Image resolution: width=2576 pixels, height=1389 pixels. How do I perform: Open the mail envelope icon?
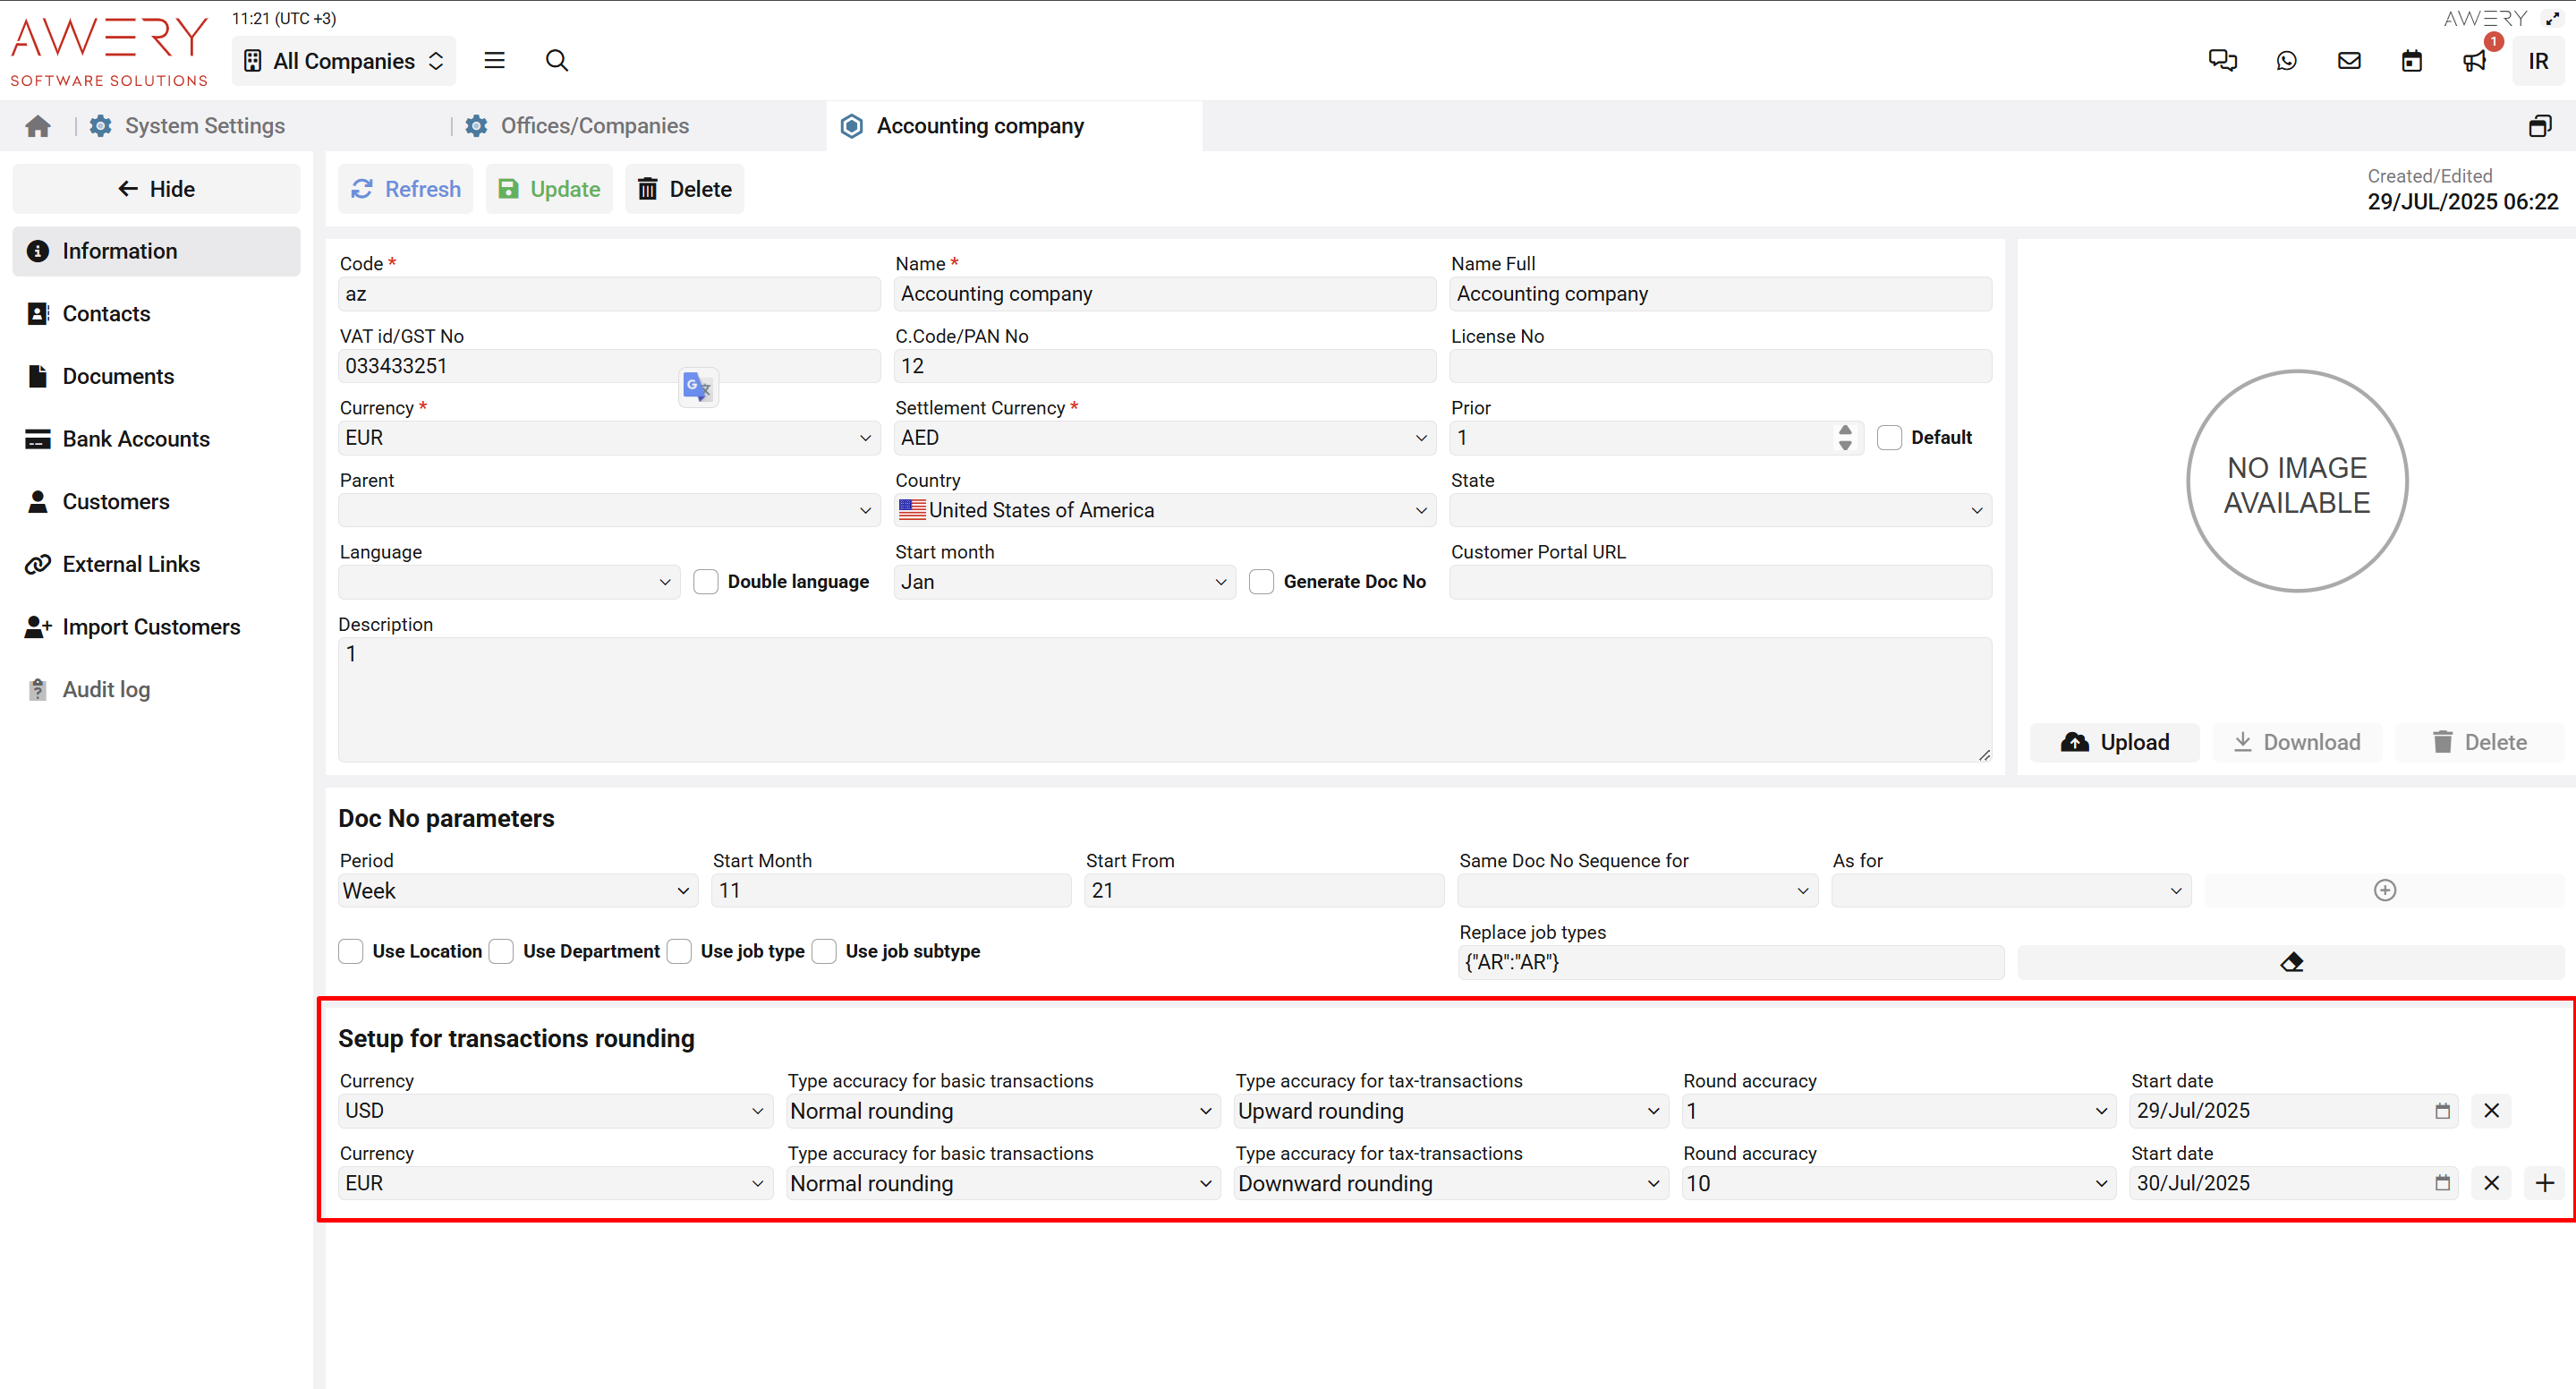click(x=2349, y=61)
